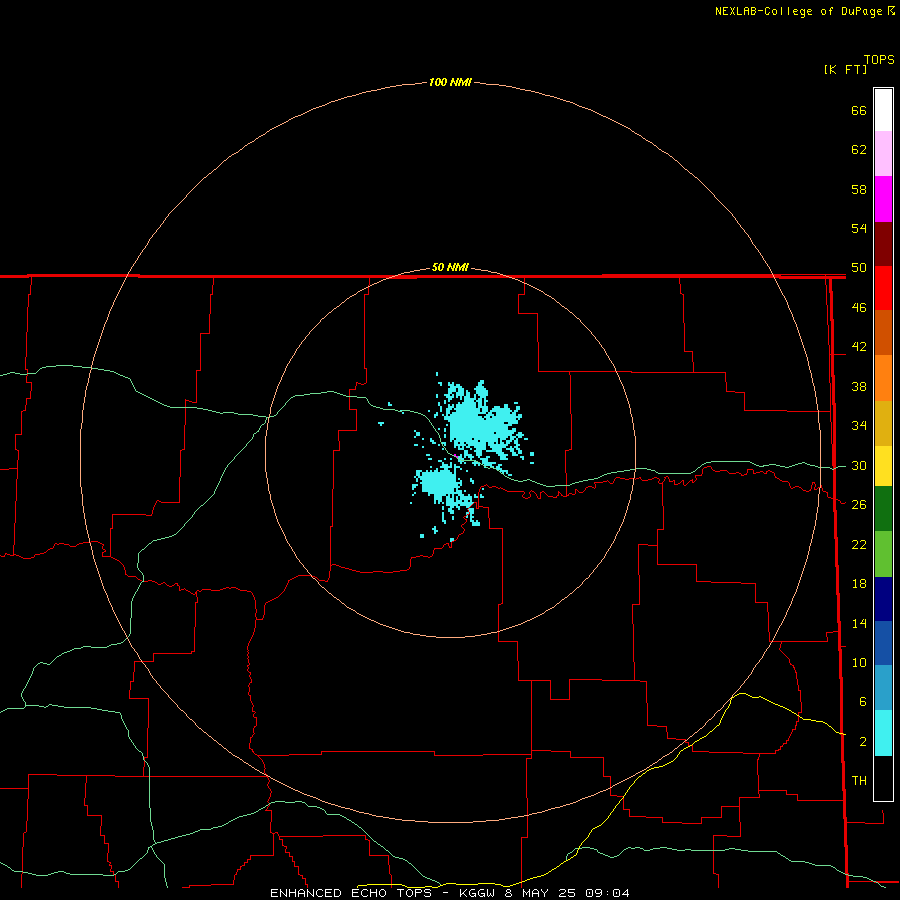Click the magenta swatch at 58

pyautogui.click(x=883, y=199)
